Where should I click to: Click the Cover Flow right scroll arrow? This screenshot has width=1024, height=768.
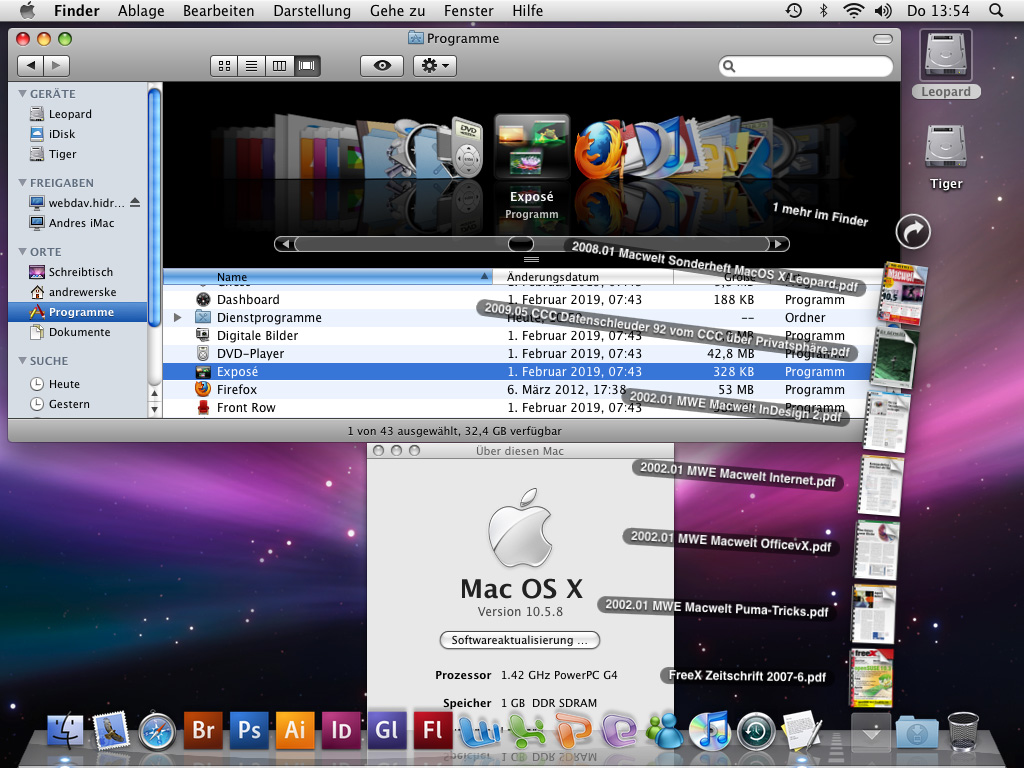pos(778,244)
